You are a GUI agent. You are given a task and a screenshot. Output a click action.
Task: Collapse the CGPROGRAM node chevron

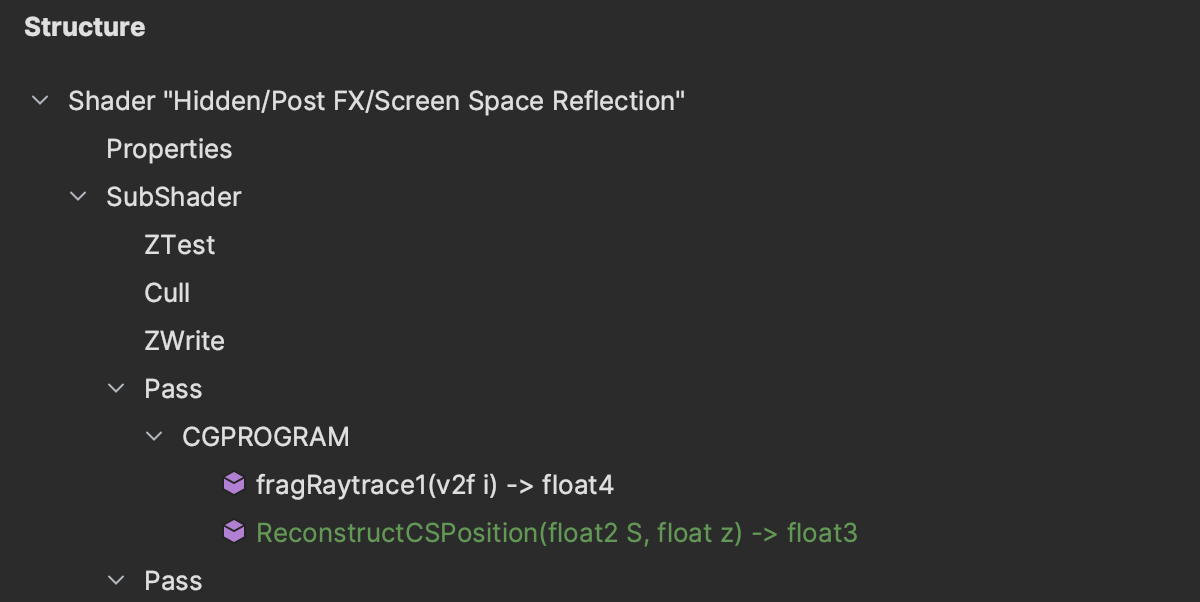(x=154, y=437)
